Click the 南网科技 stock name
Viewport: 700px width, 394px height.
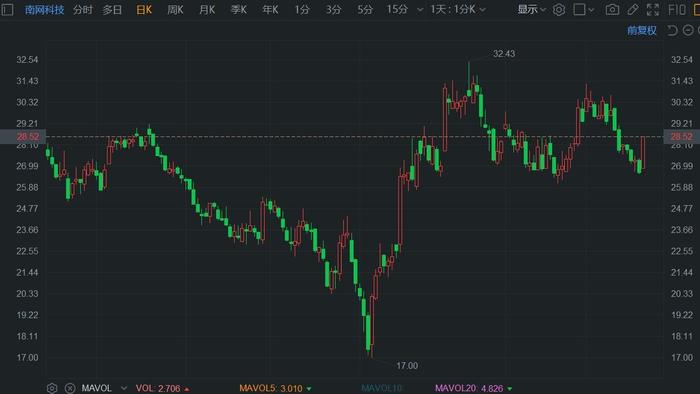(x=45, y=9)
